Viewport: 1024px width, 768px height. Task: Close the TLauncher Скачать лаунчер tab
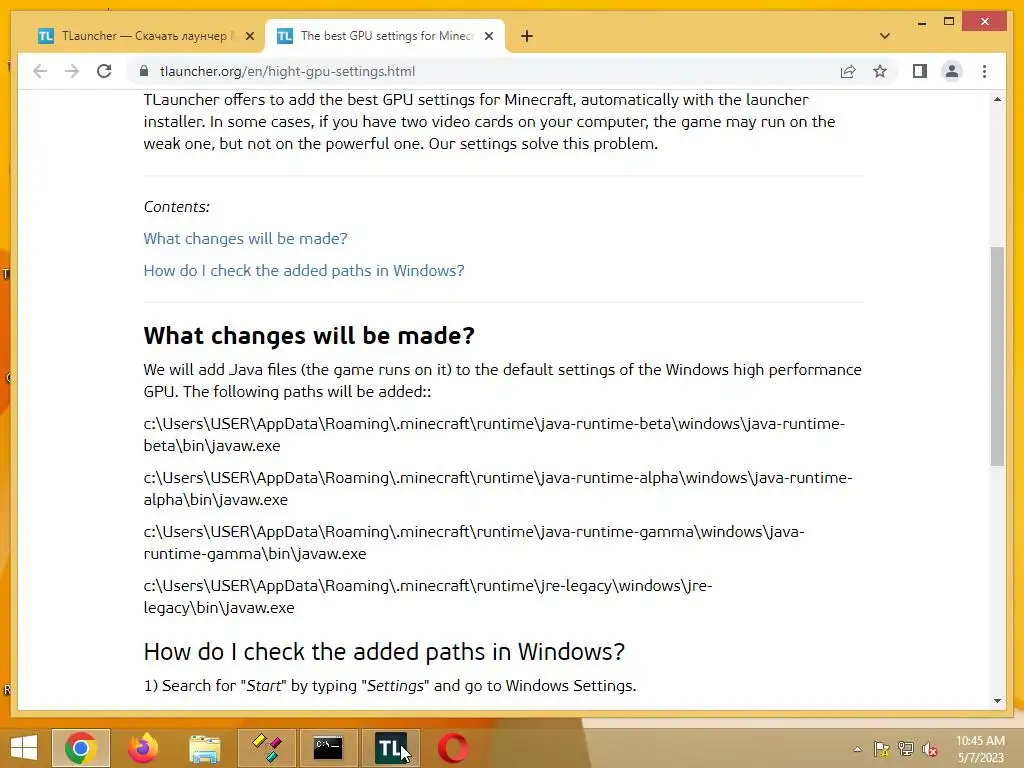(x=249, y=36)
